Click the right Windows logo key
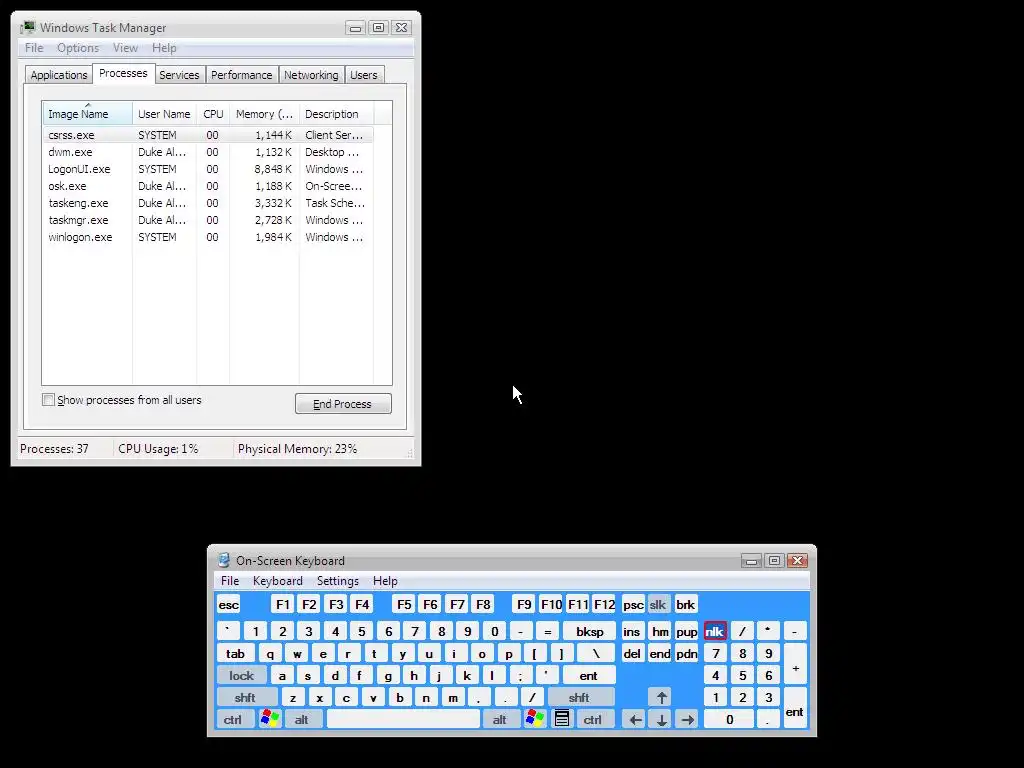 pyautogui.click(x=534, y=719)
